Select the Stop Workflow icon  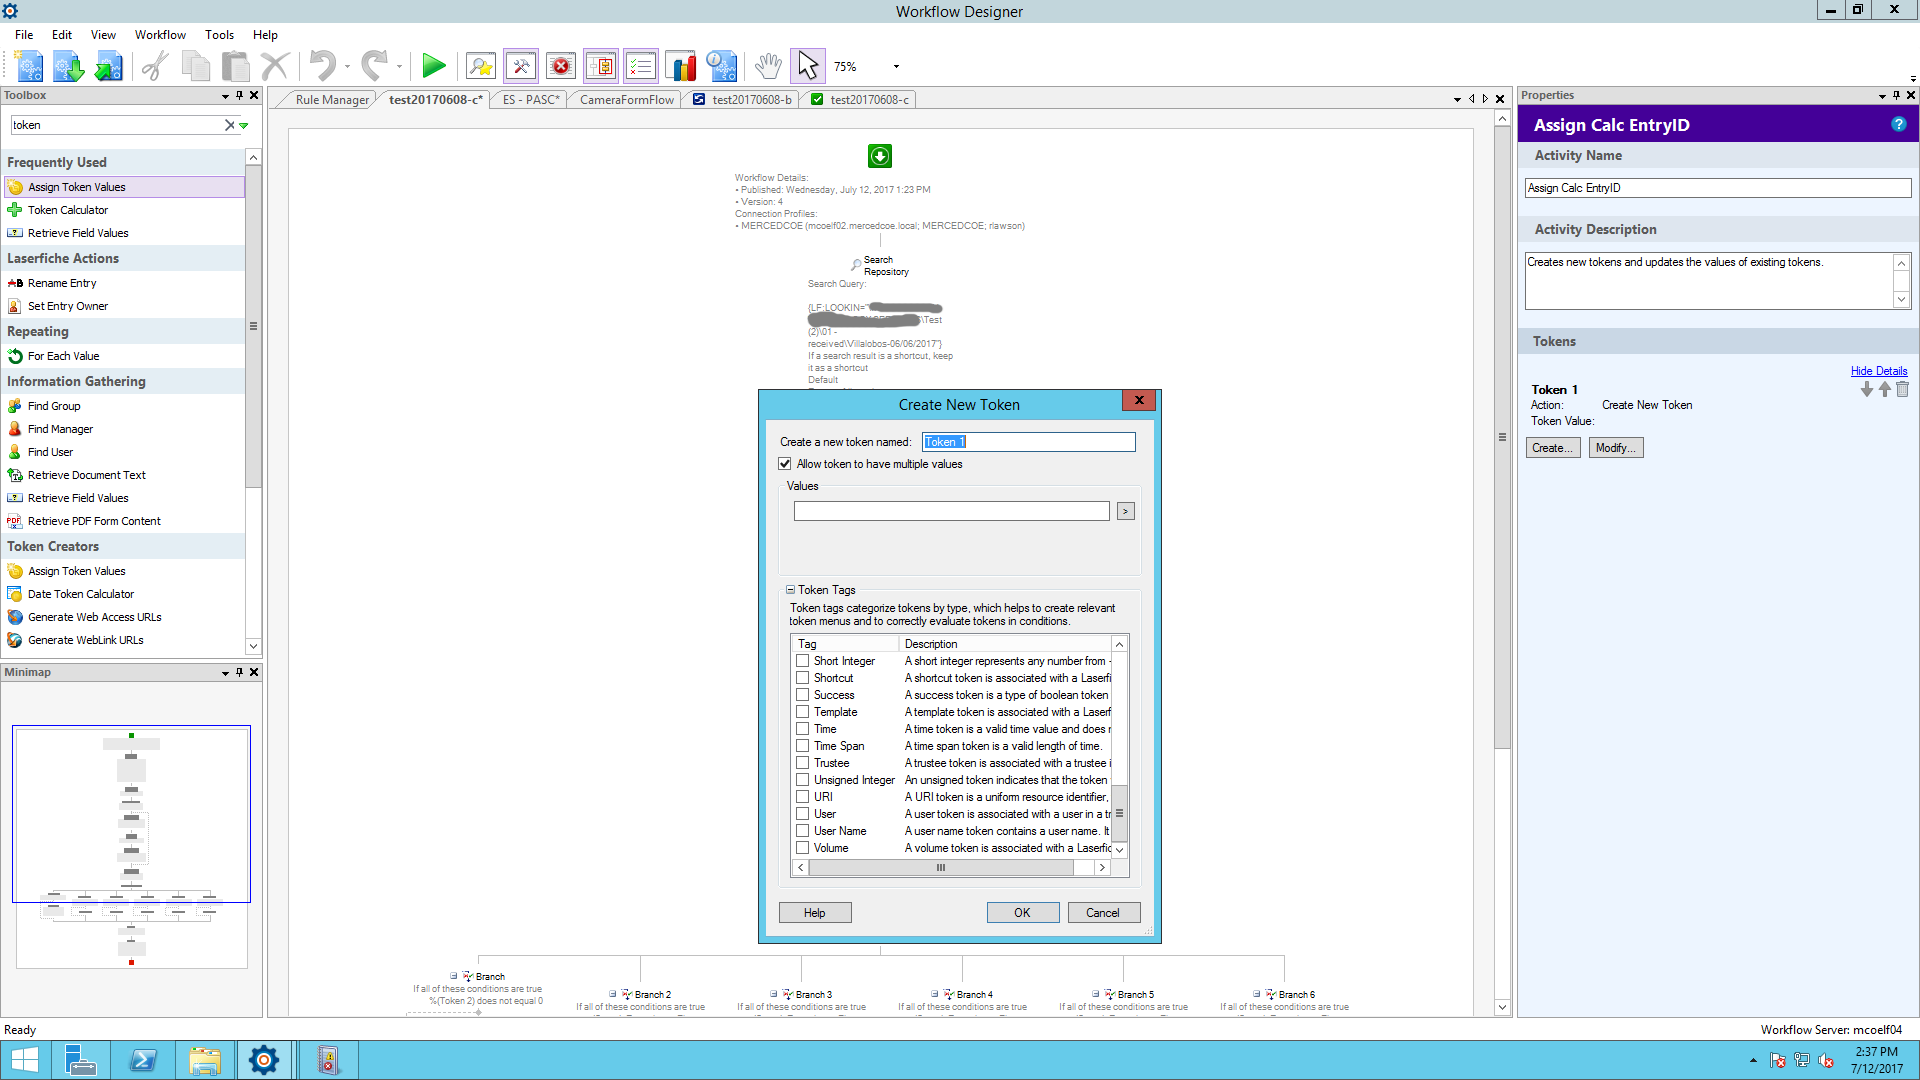click(x=560, y=66)
